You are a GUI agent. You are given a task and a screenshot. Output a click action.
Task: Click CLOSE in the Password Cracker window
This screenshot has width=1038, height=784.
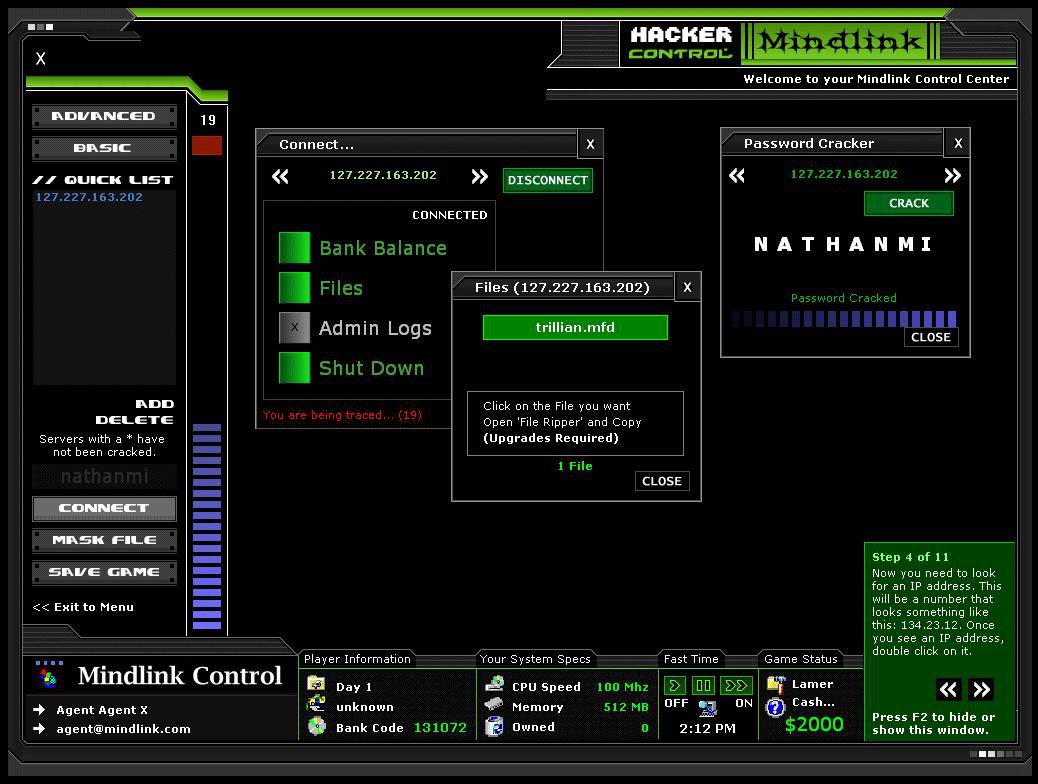point(931,337)
